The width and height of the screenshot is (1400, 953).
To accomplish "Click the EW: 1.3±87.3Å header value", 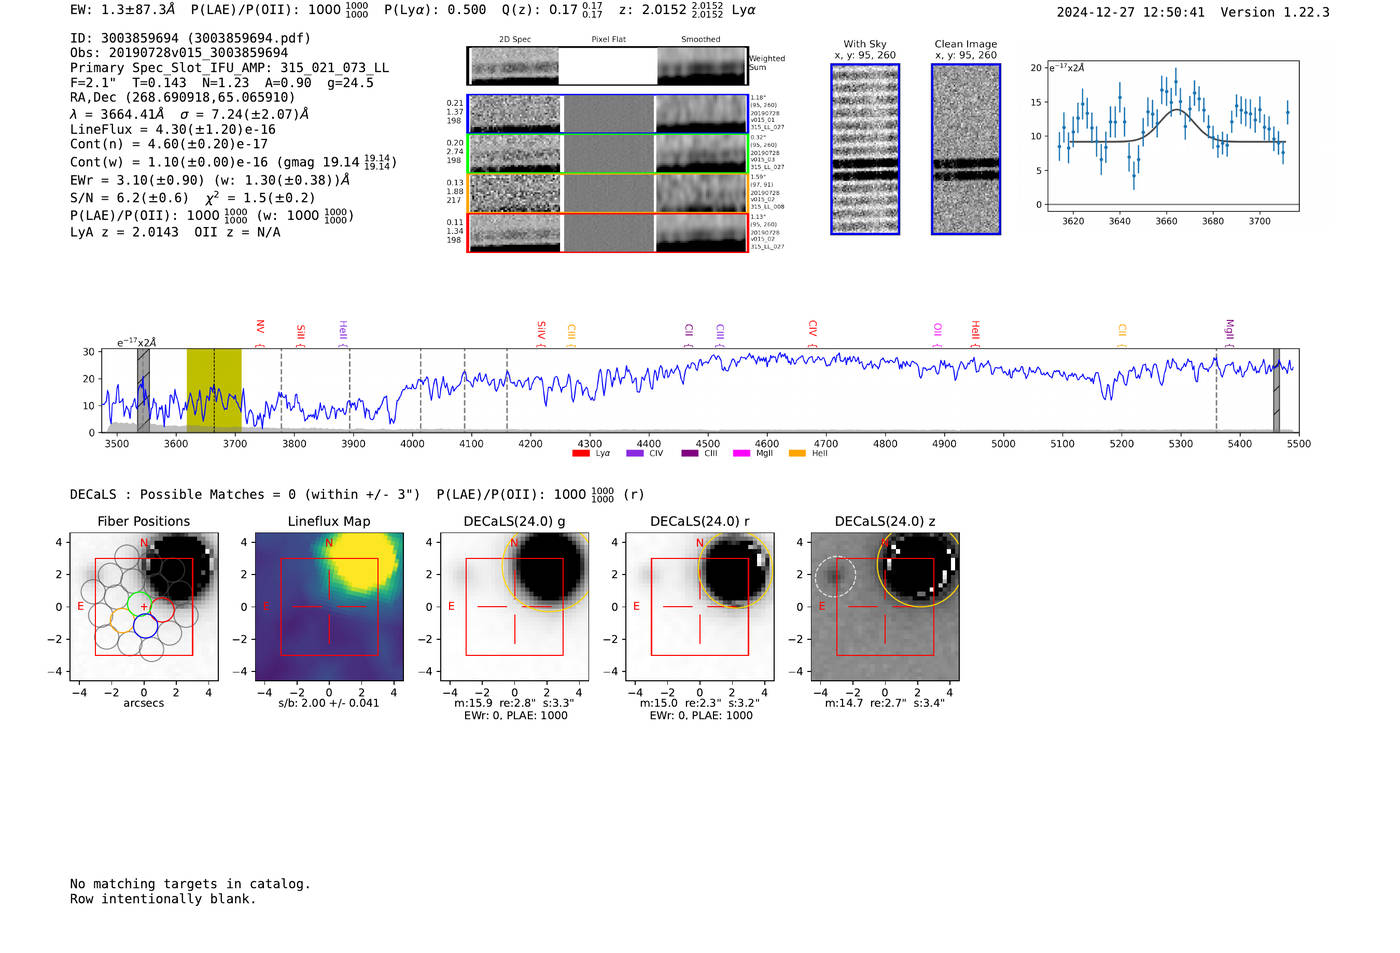I will coord(122,10).
